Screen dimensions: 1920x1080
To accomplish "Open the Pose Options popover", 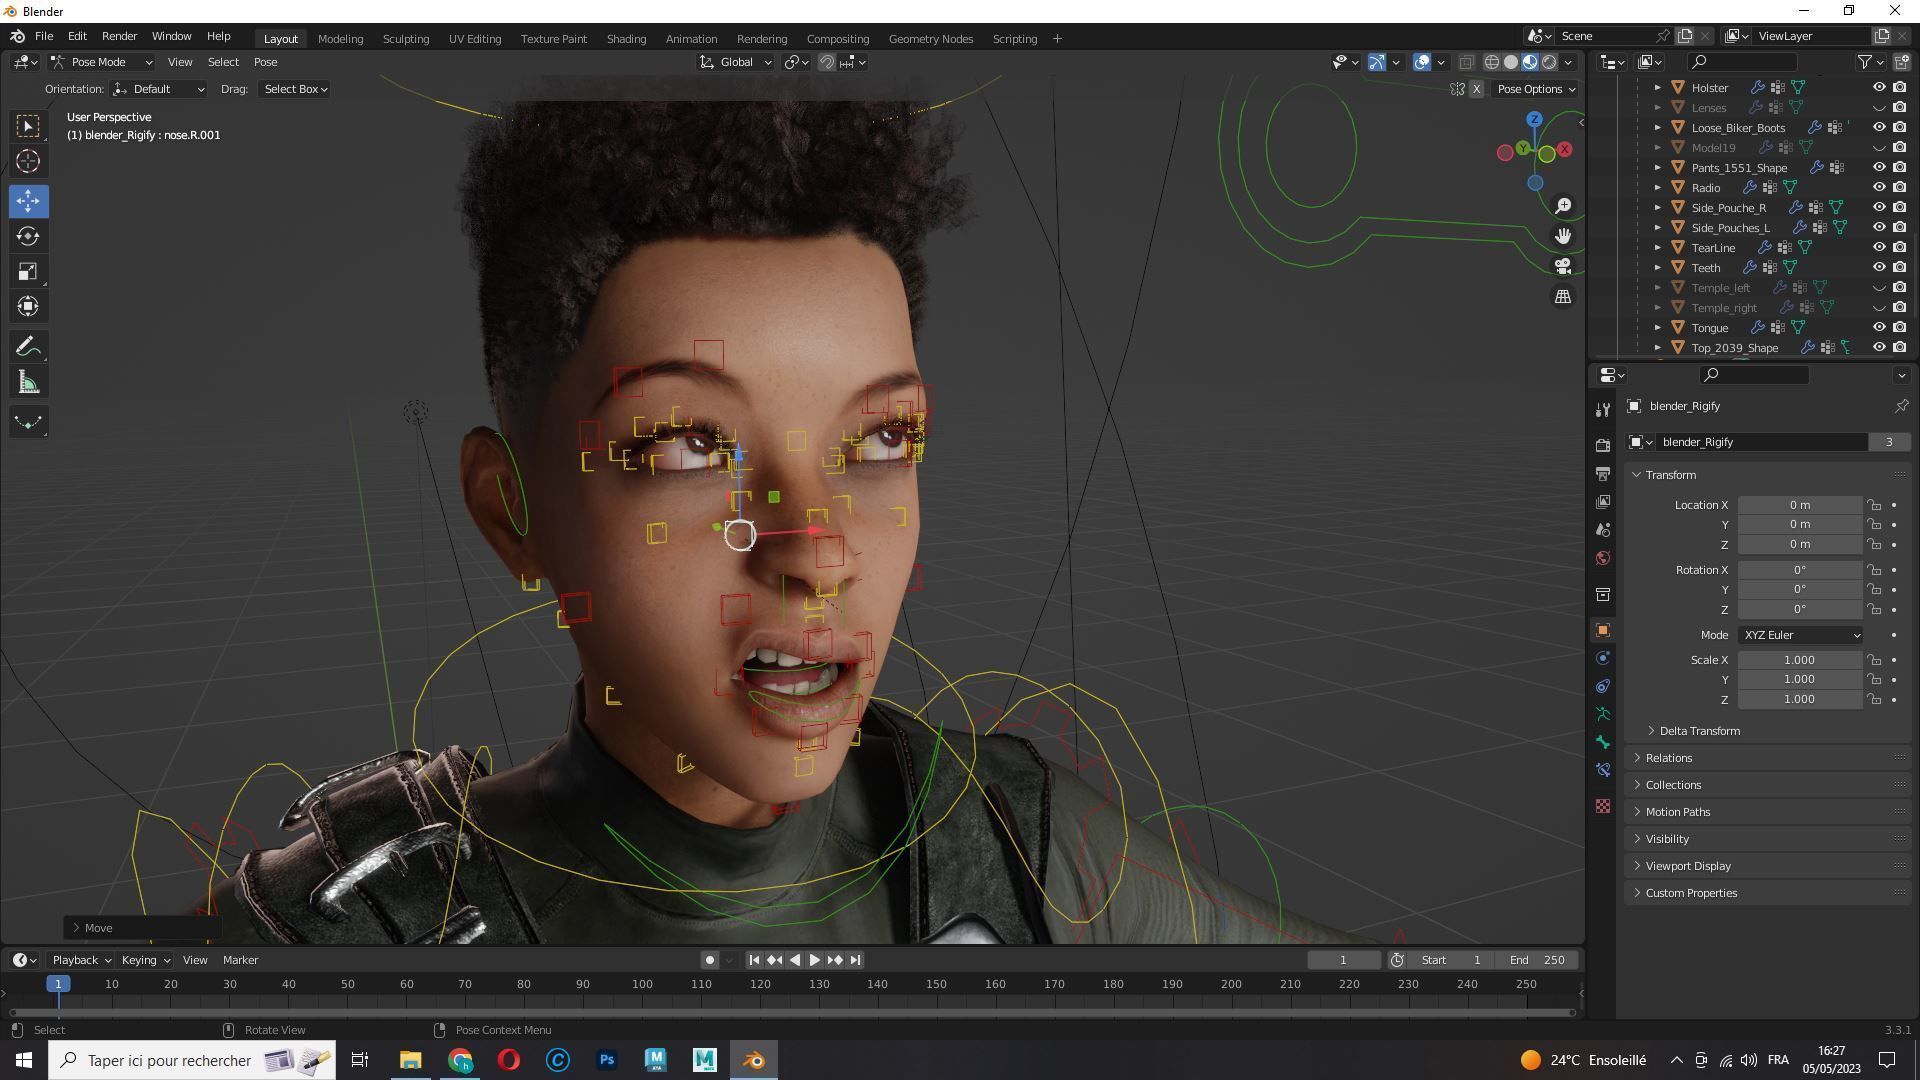I will (1535, 88).
